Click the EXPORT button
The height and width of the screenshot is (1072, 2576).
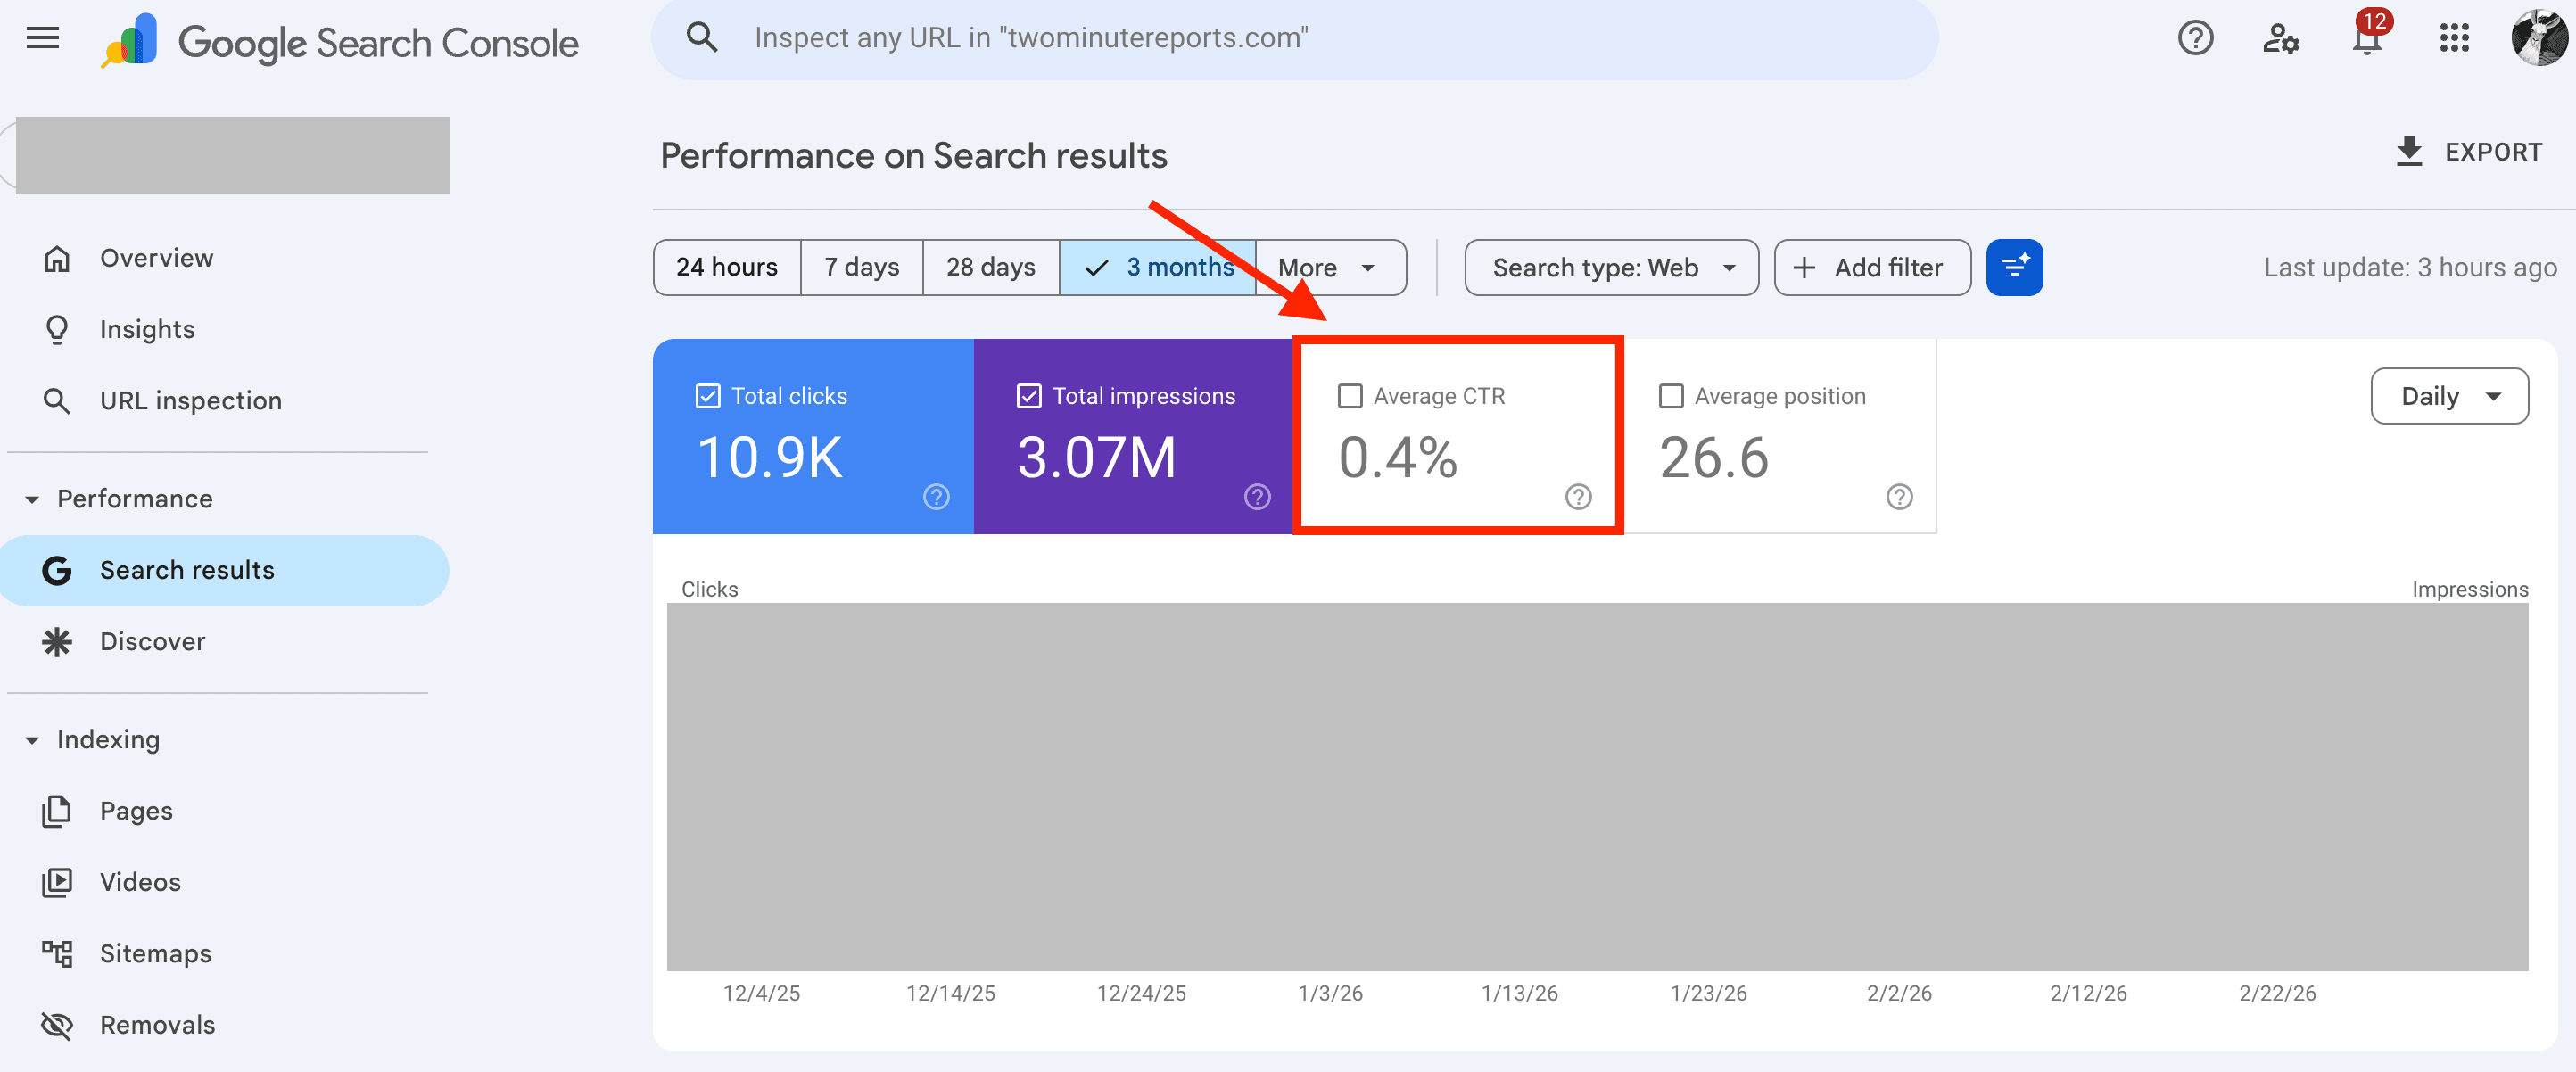(2469, 152)
